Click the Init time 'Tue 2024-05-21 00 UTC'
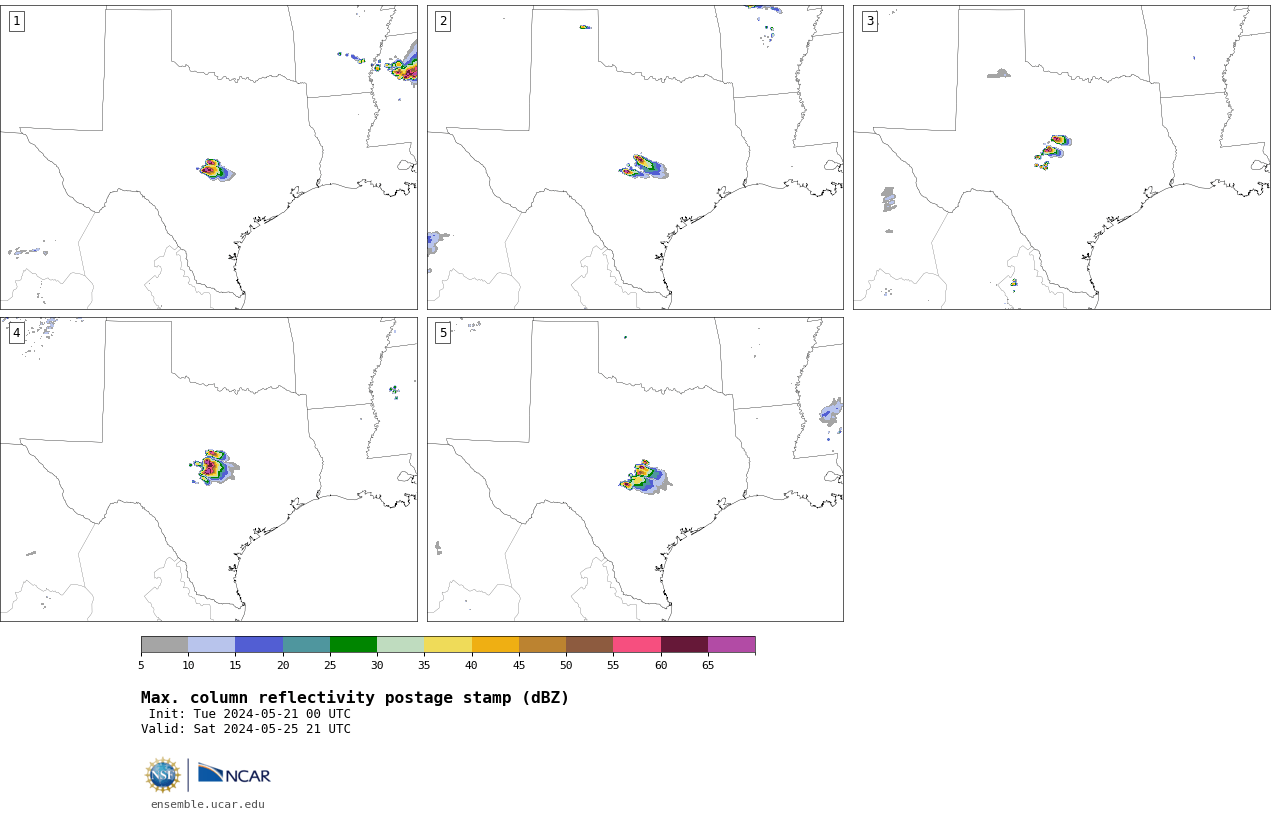The image size is (1280, 815). (272, 714)
